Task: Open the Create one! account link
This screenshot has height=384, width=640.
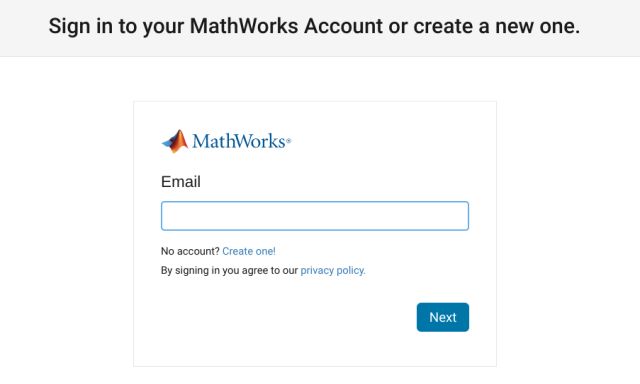Action: tap(249, 251)
